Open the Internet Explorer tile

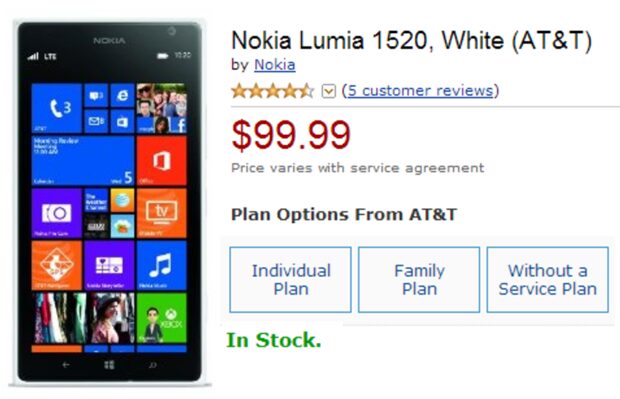(x=122, y=95)
